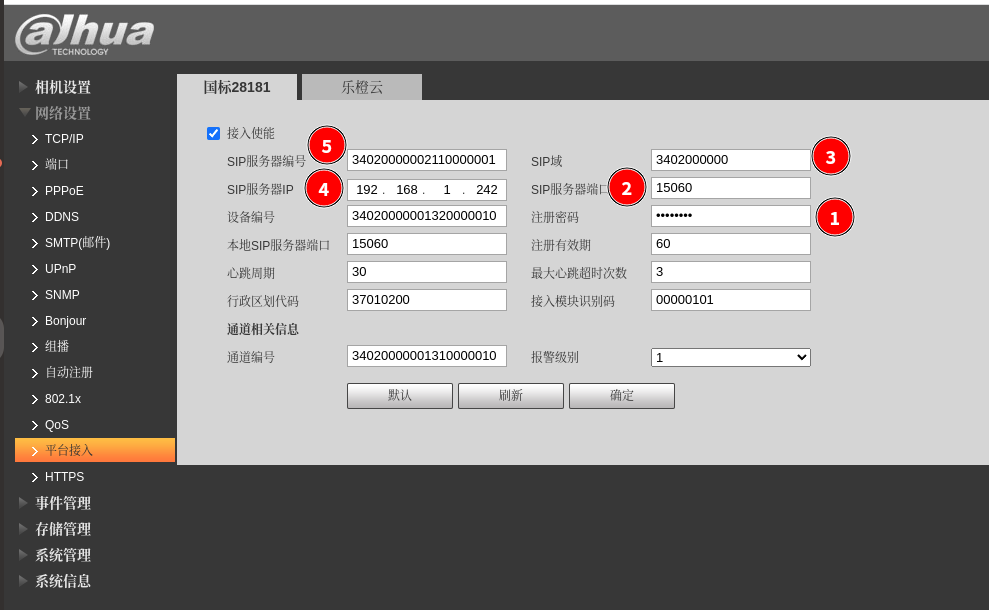989x610 pixels.
Task: Collapse the 网络设置 section
Action: [x=62, y=113]
